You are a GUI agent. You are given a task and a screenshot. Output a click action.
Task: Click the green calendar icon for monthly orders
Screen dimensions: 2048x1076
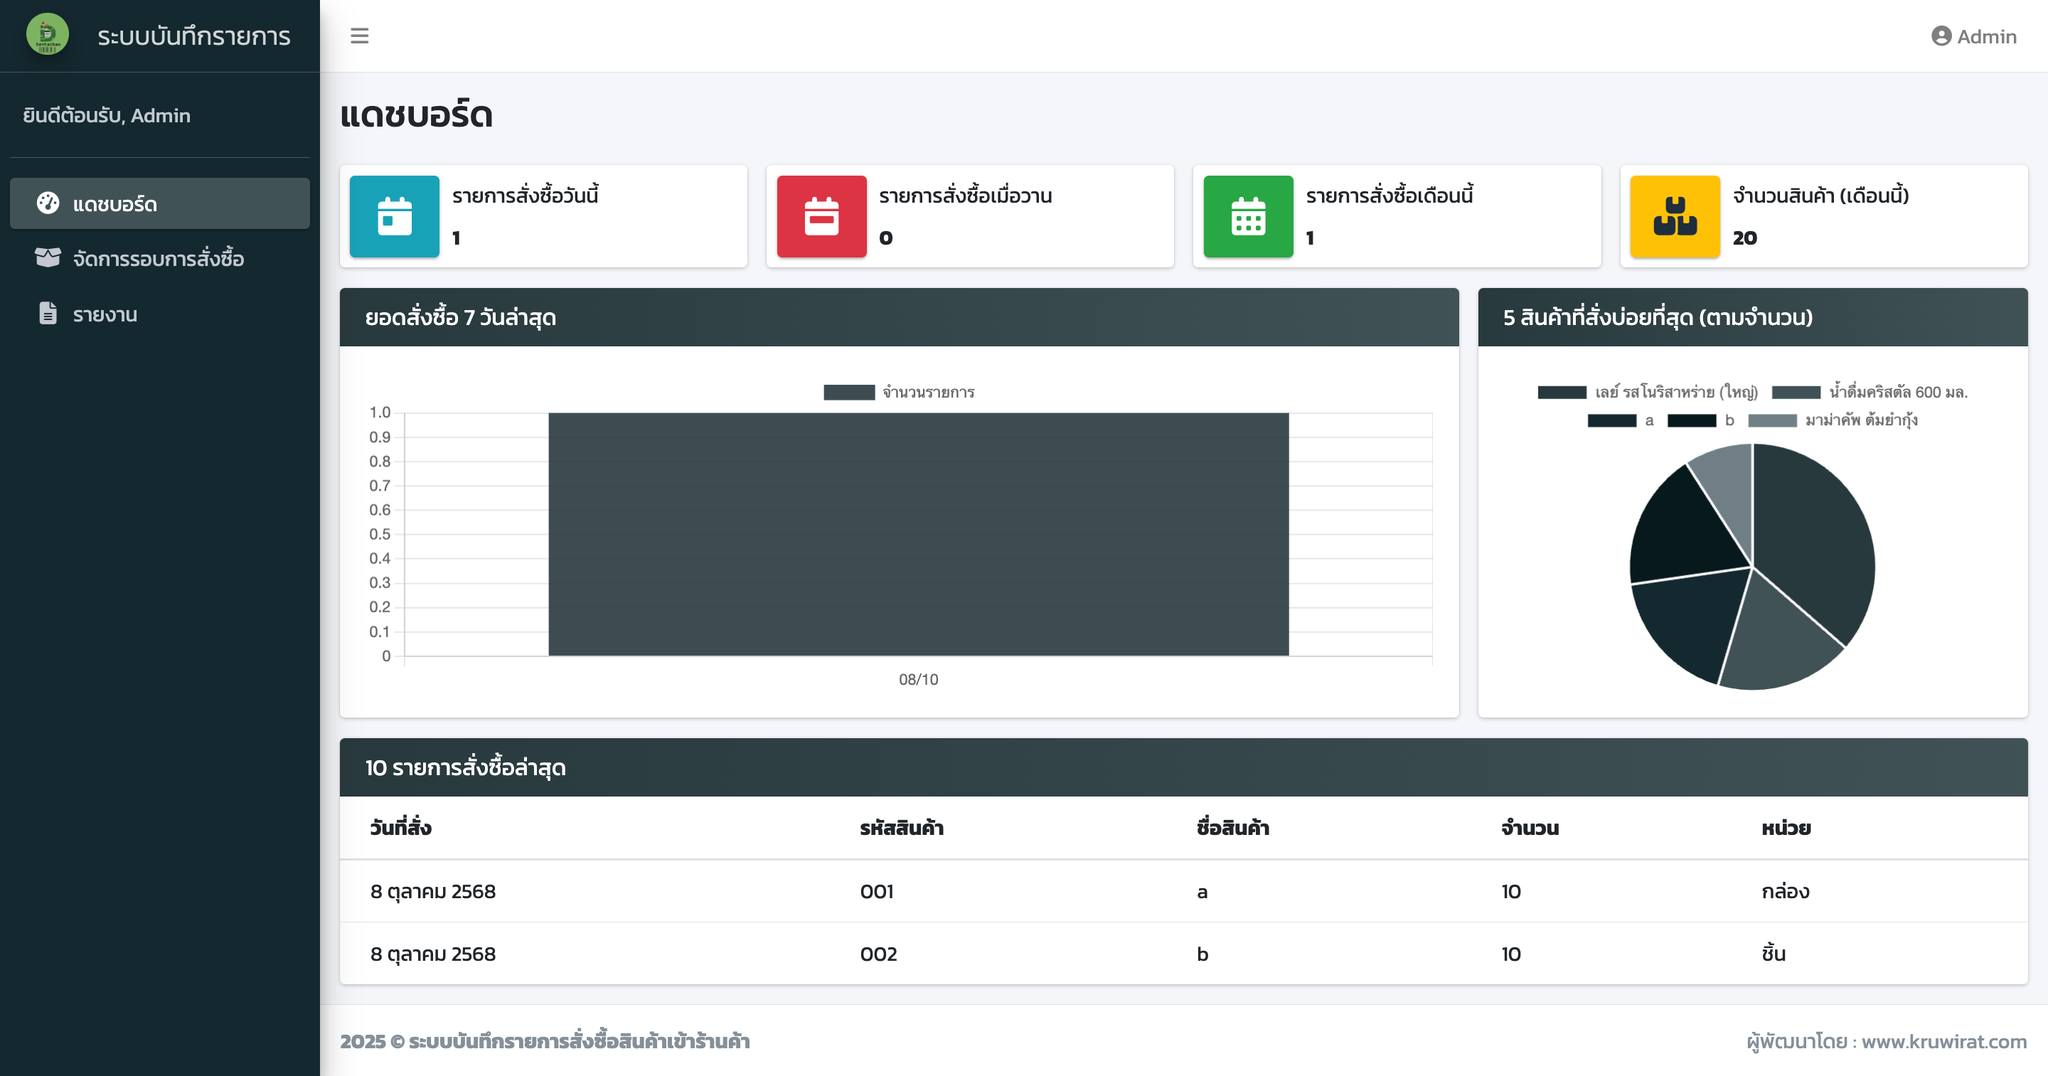(x=1248, y=217)
